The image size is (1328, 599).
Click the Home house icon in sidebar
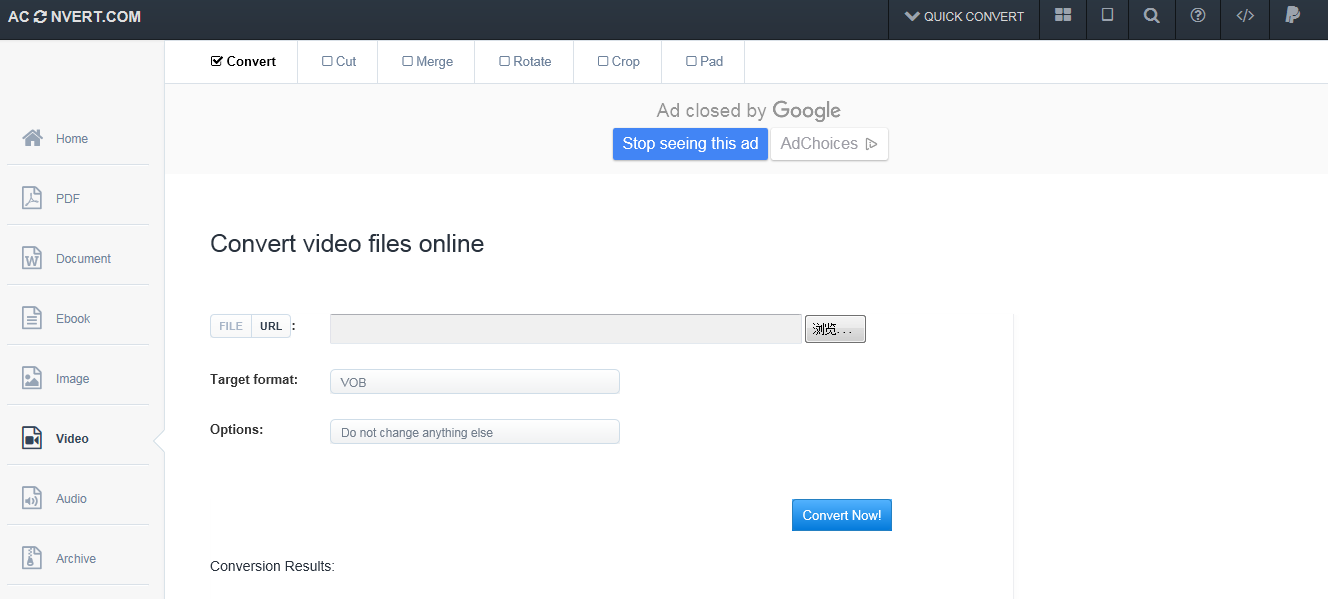coord(32,138)
